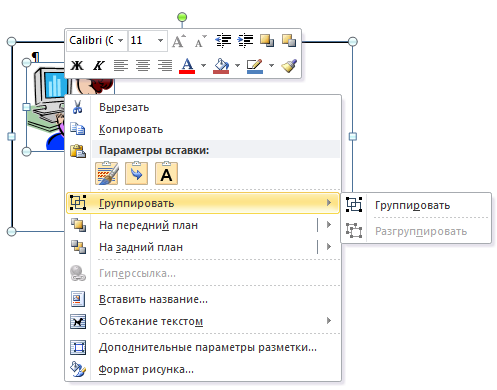Open the font size 11 dropdown

tap(160, 41)
